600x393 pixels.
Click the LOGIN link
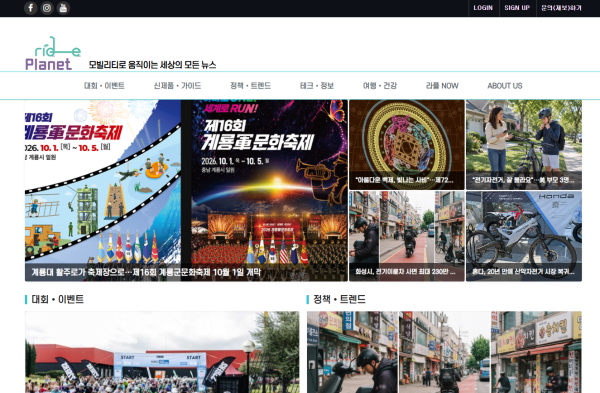pos(483,8)
